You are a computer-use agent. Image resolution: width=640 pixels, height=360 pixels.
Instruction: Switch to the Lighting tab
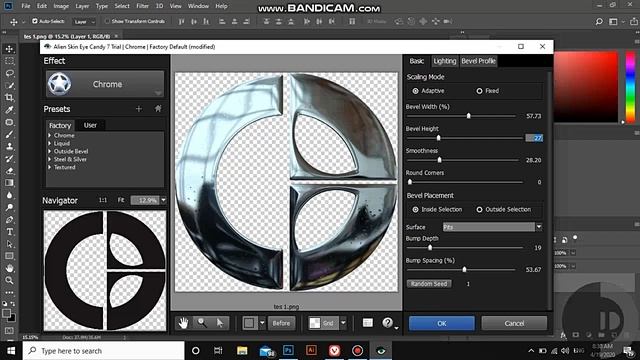pos(444,61)
